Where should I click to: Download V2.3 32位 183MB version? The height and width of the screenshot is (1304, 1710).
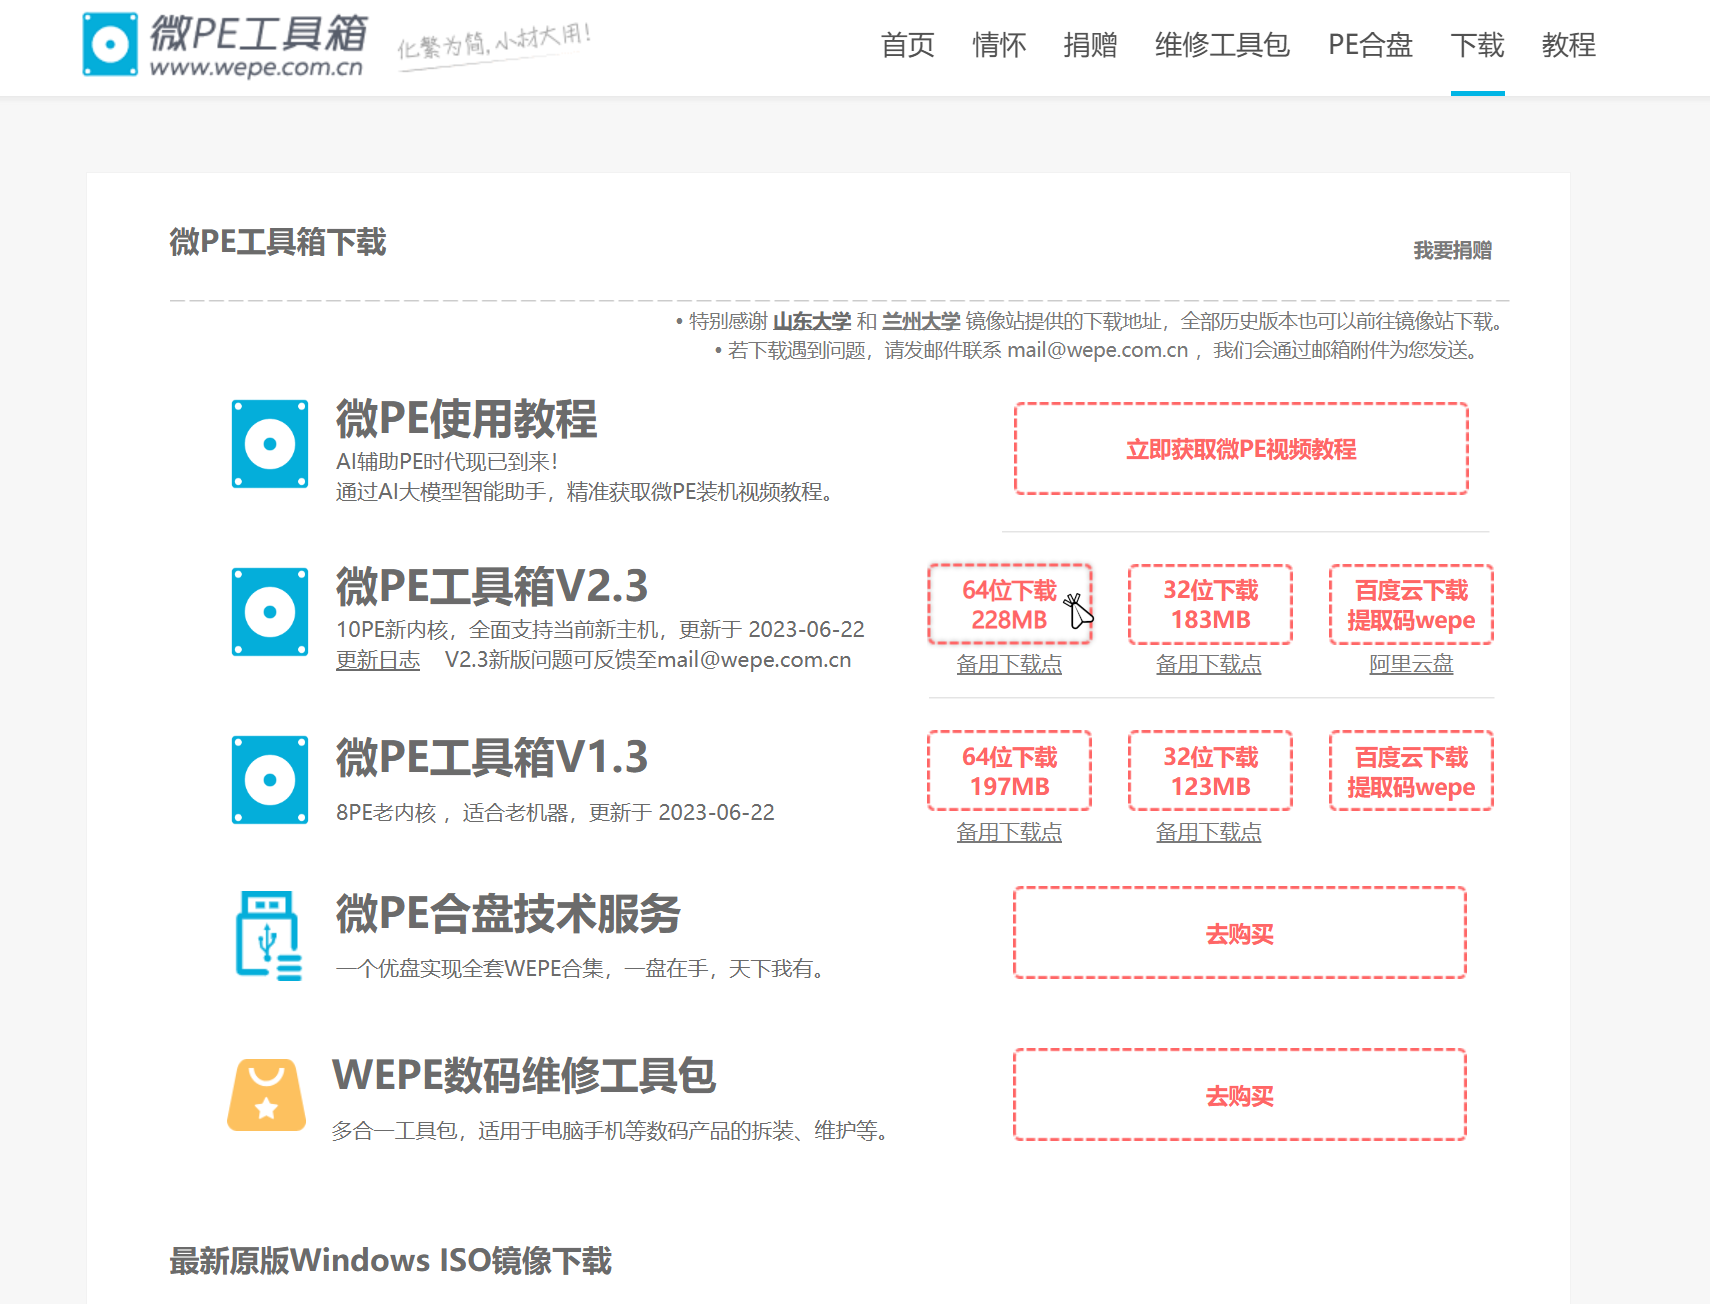(1210, 605)
